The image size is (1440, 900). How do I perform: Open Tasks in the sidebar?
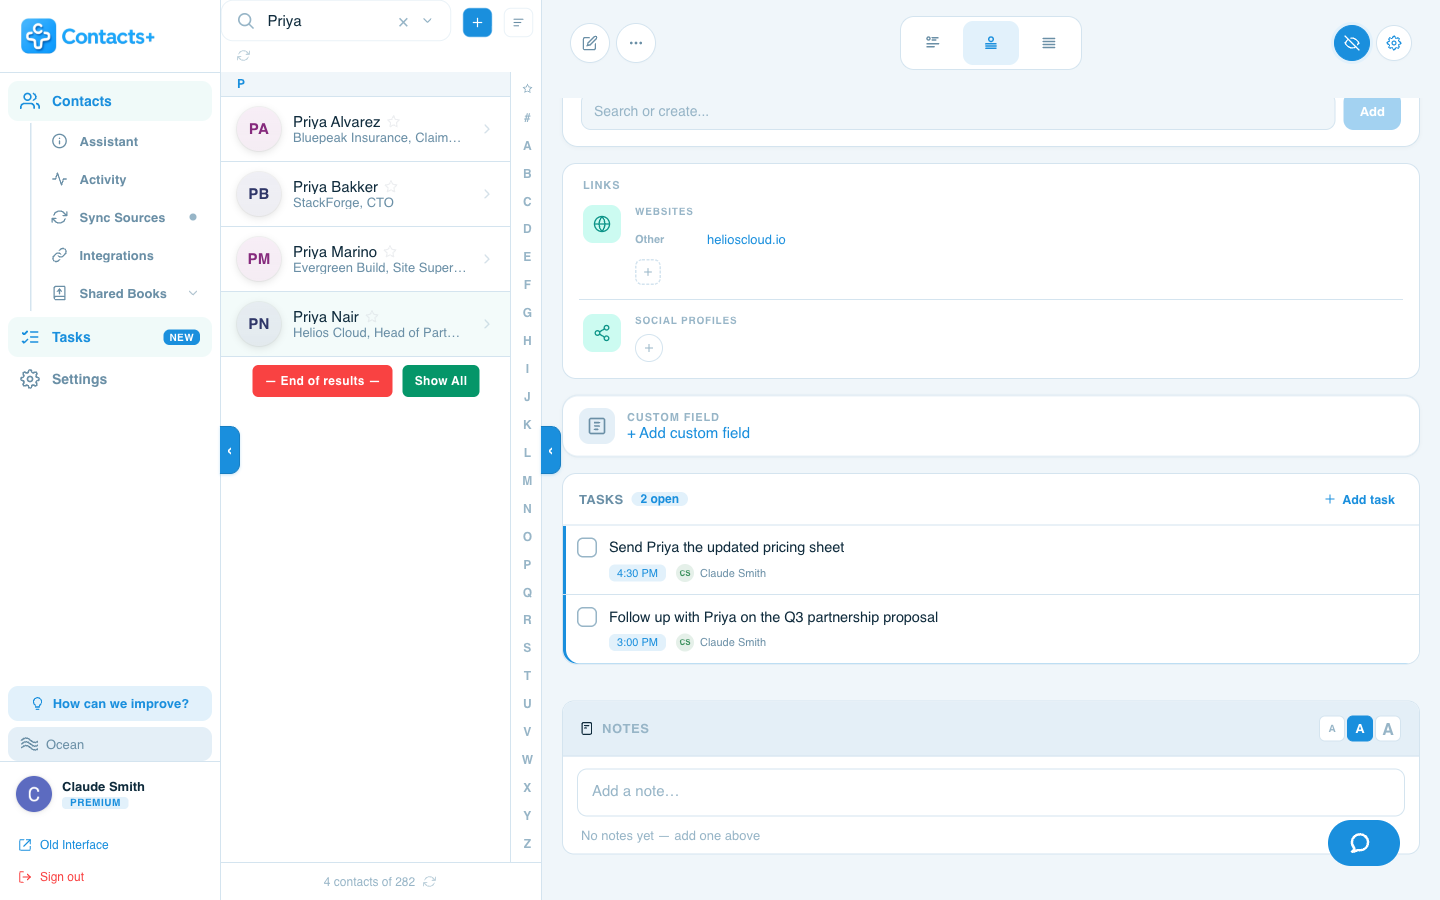[110, 337]
